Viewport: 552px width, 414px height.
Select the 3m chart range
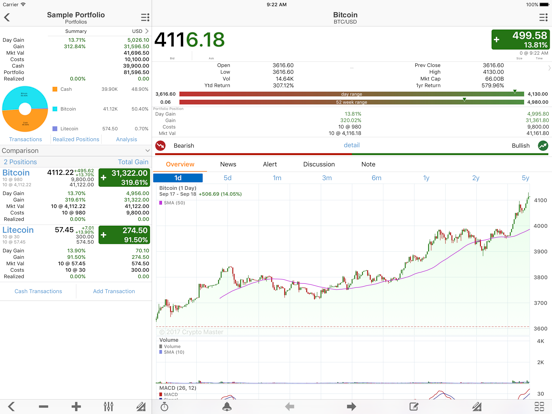click(x=327, y=178)
